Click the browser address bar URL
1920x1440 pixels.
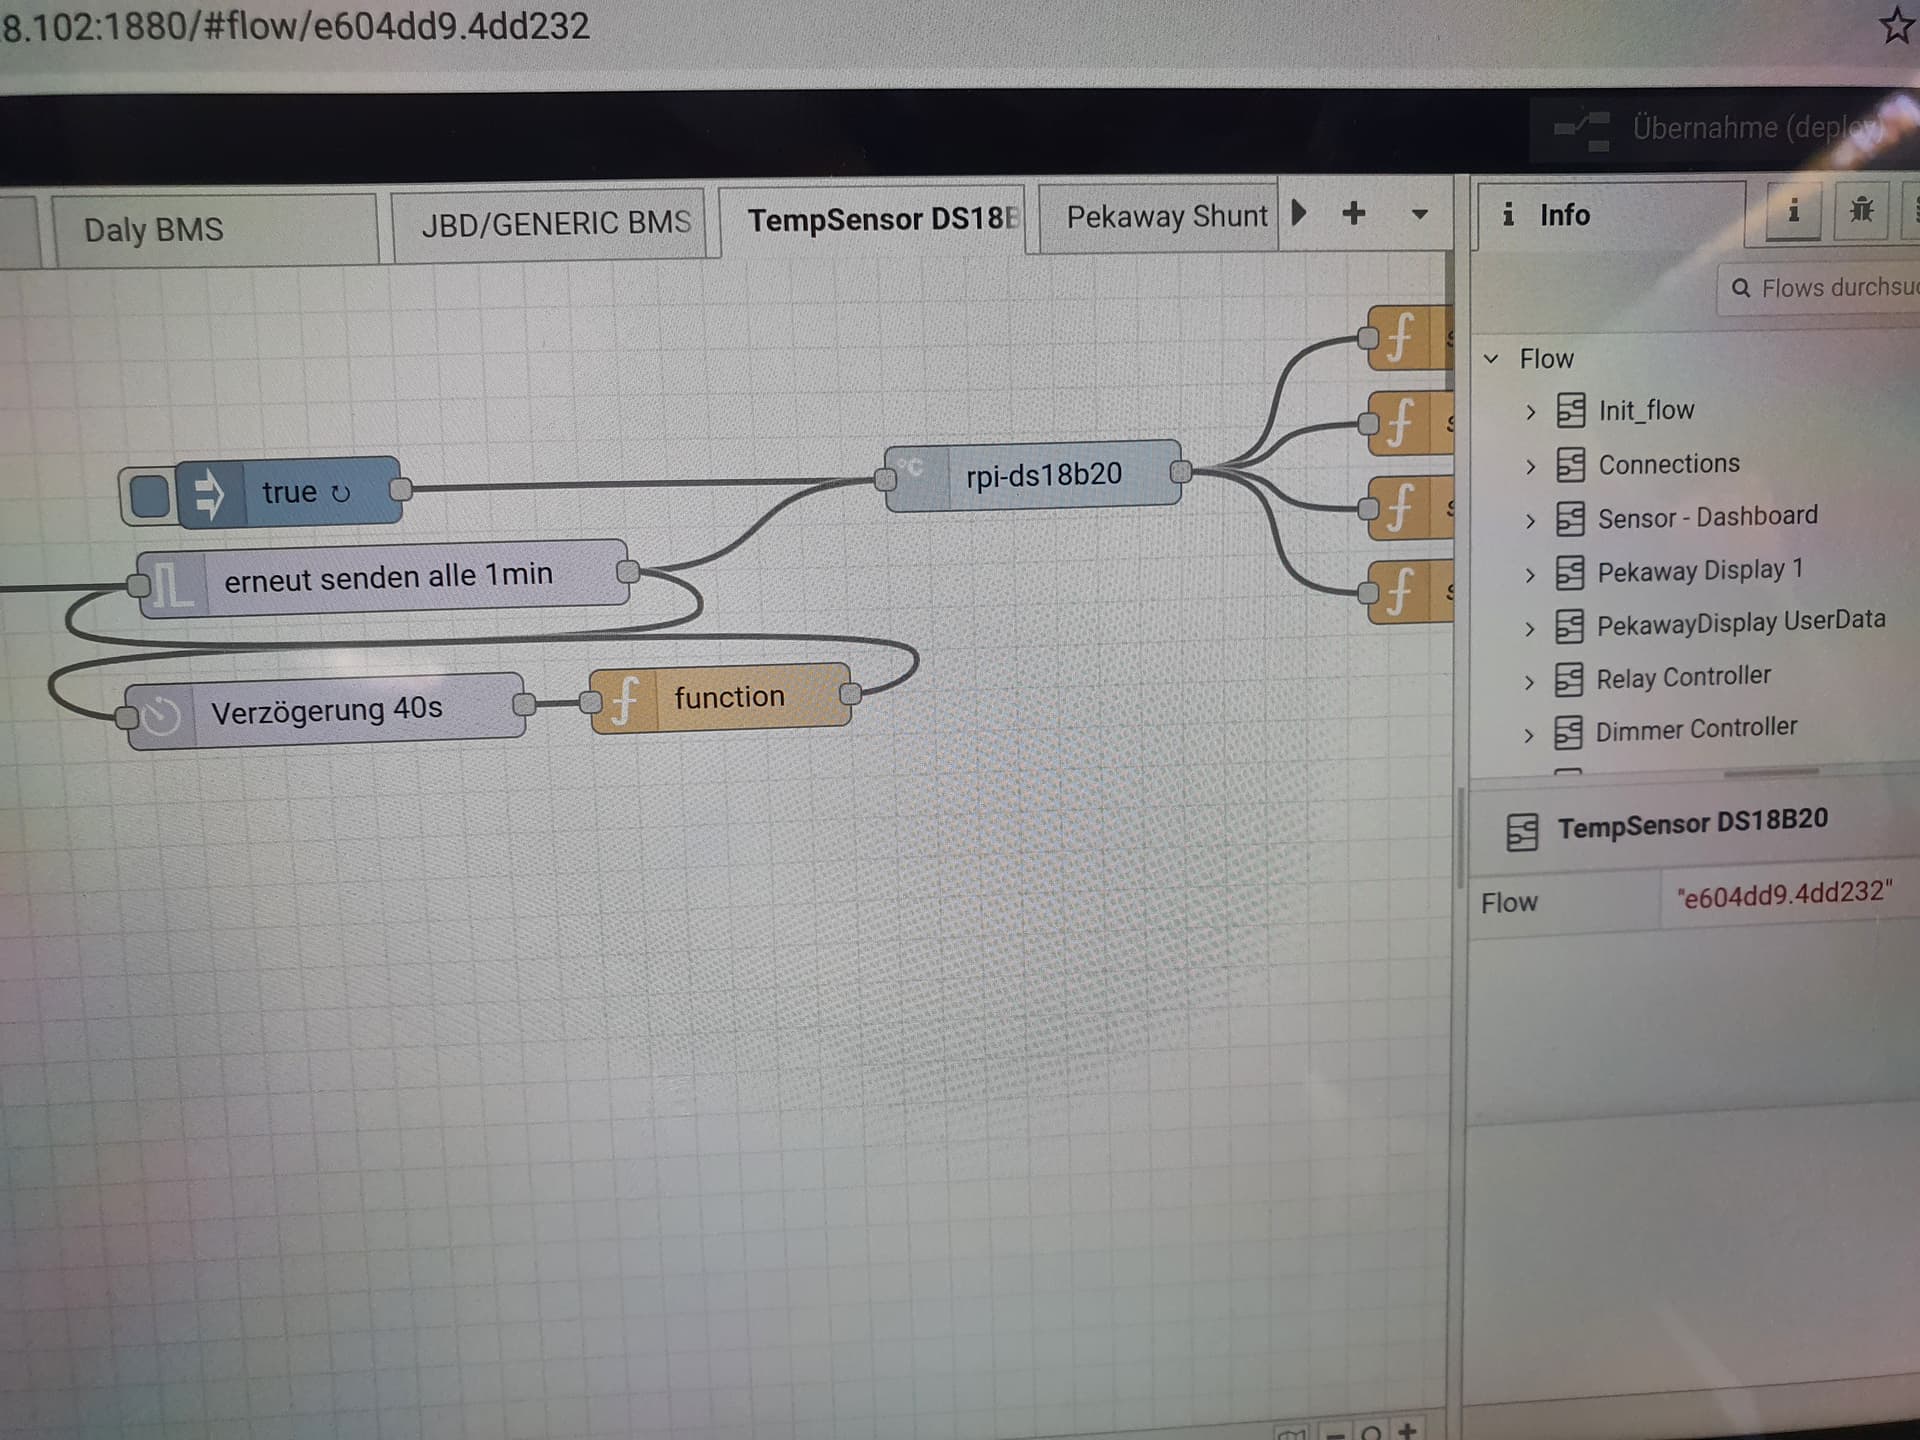tap(296, 26)
